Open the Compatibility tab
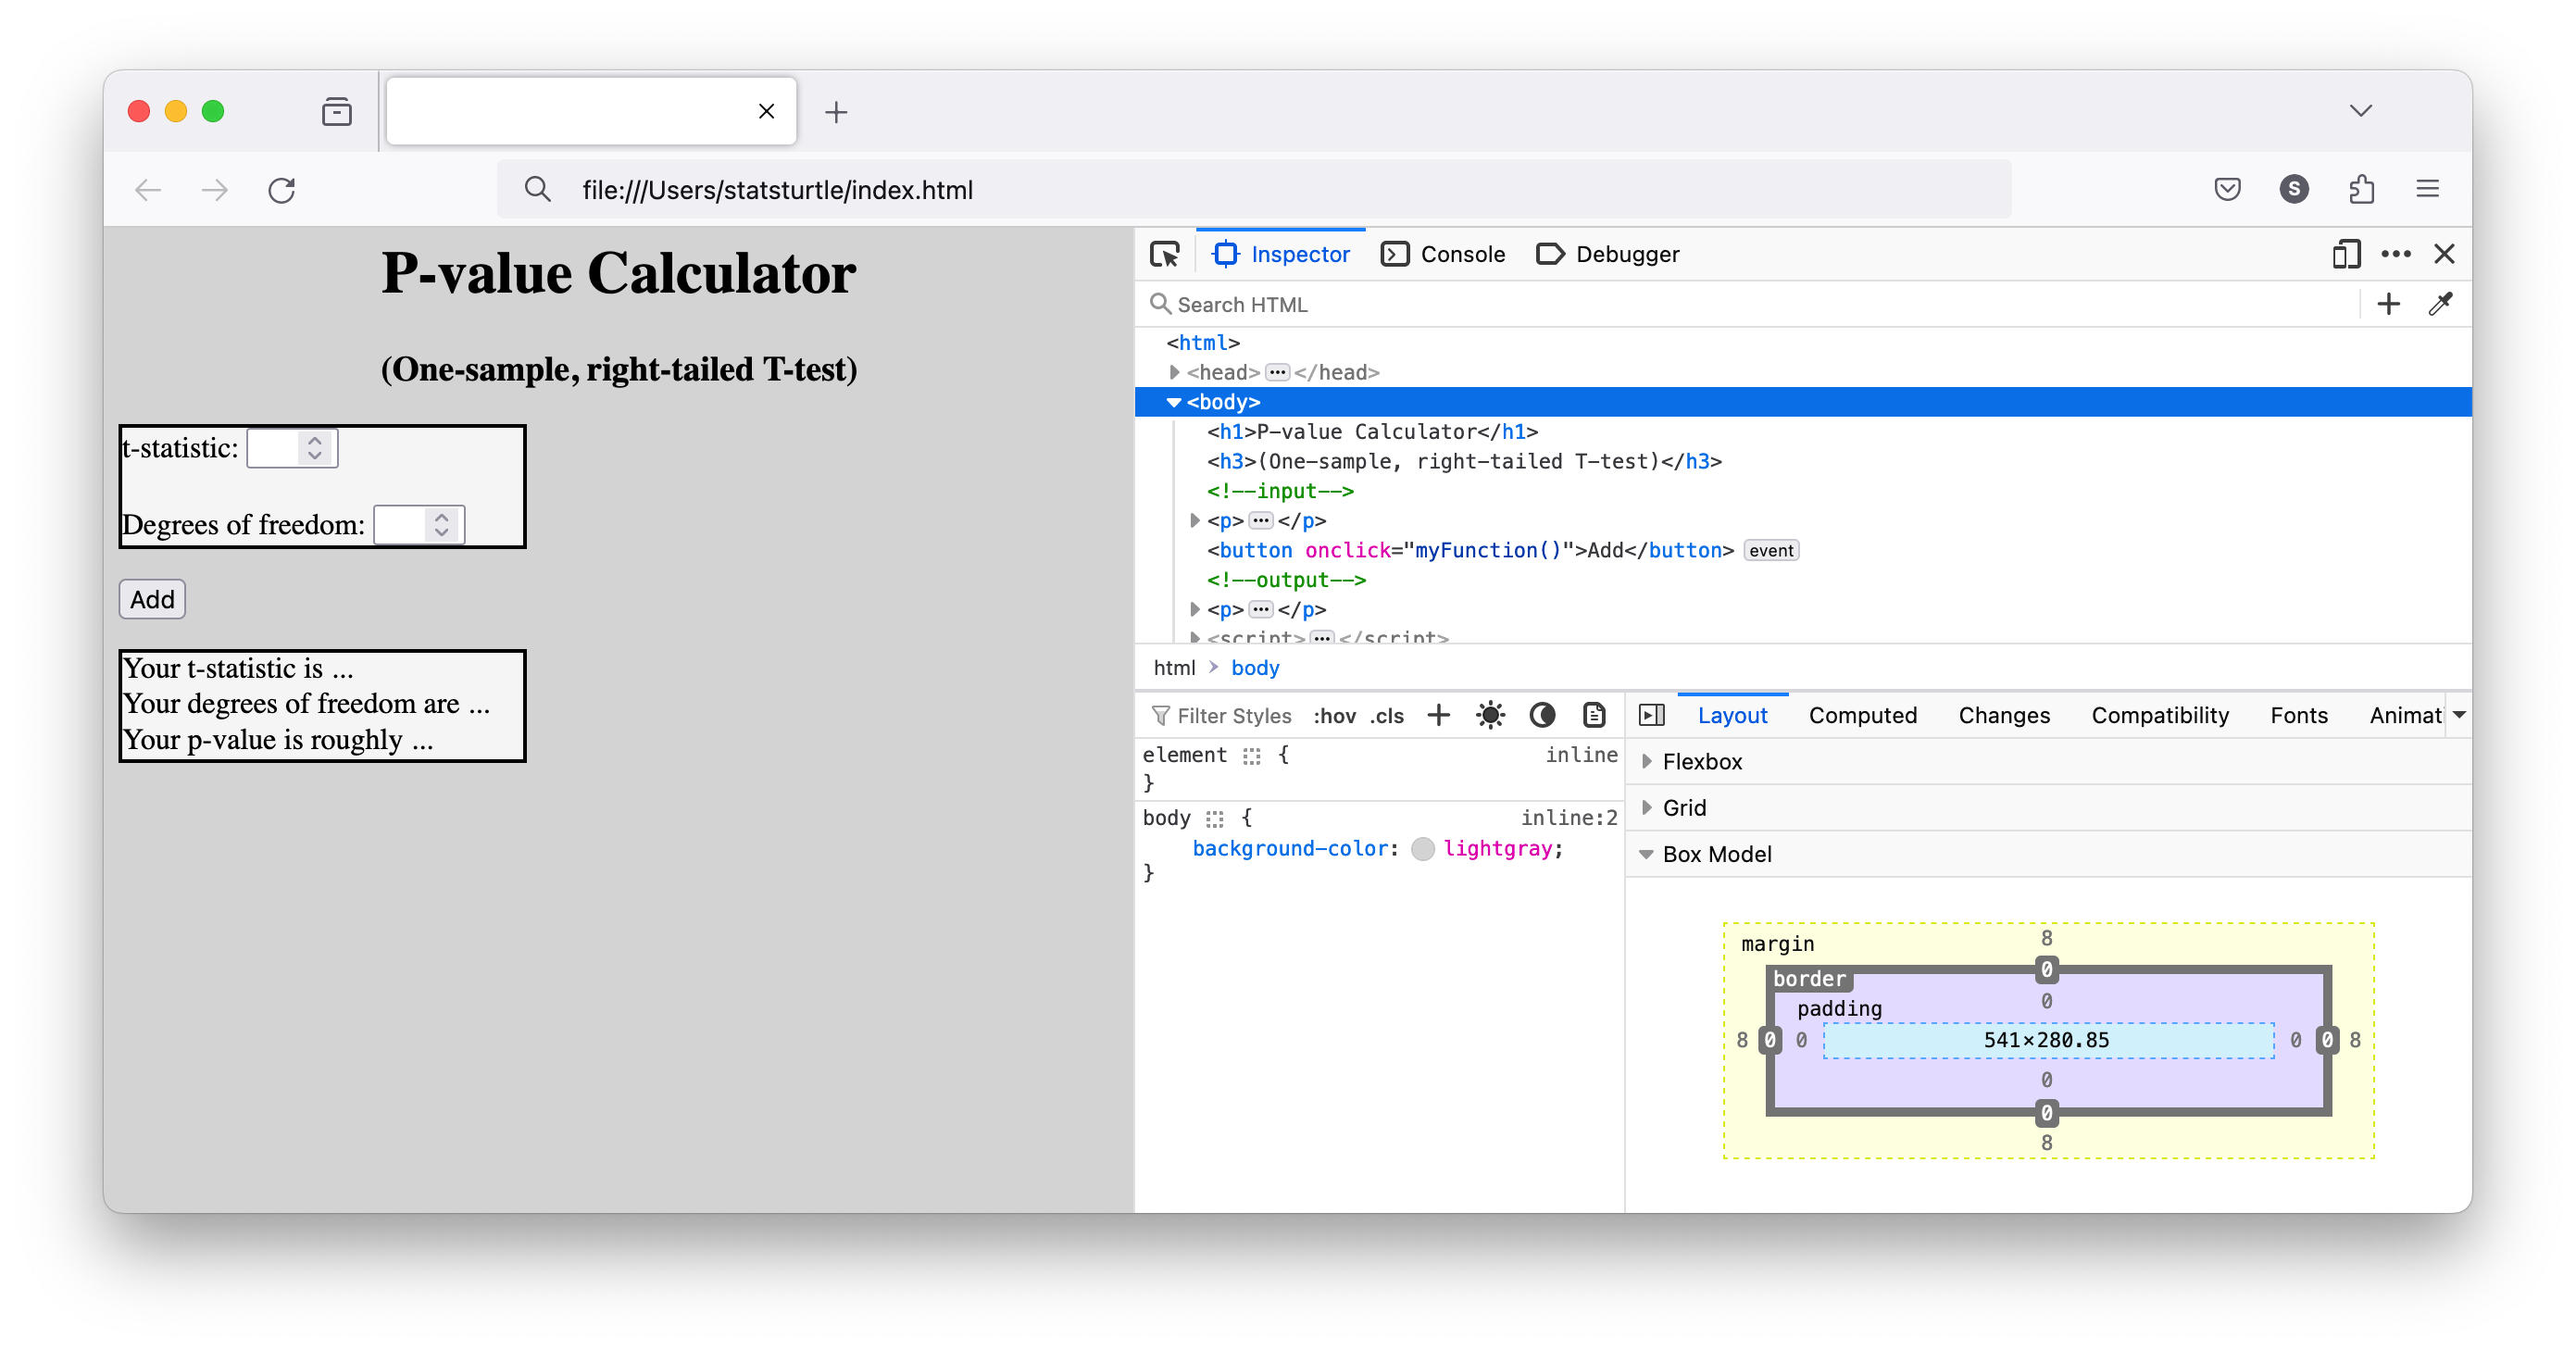The image size is (2576, 1350). 2159,715
